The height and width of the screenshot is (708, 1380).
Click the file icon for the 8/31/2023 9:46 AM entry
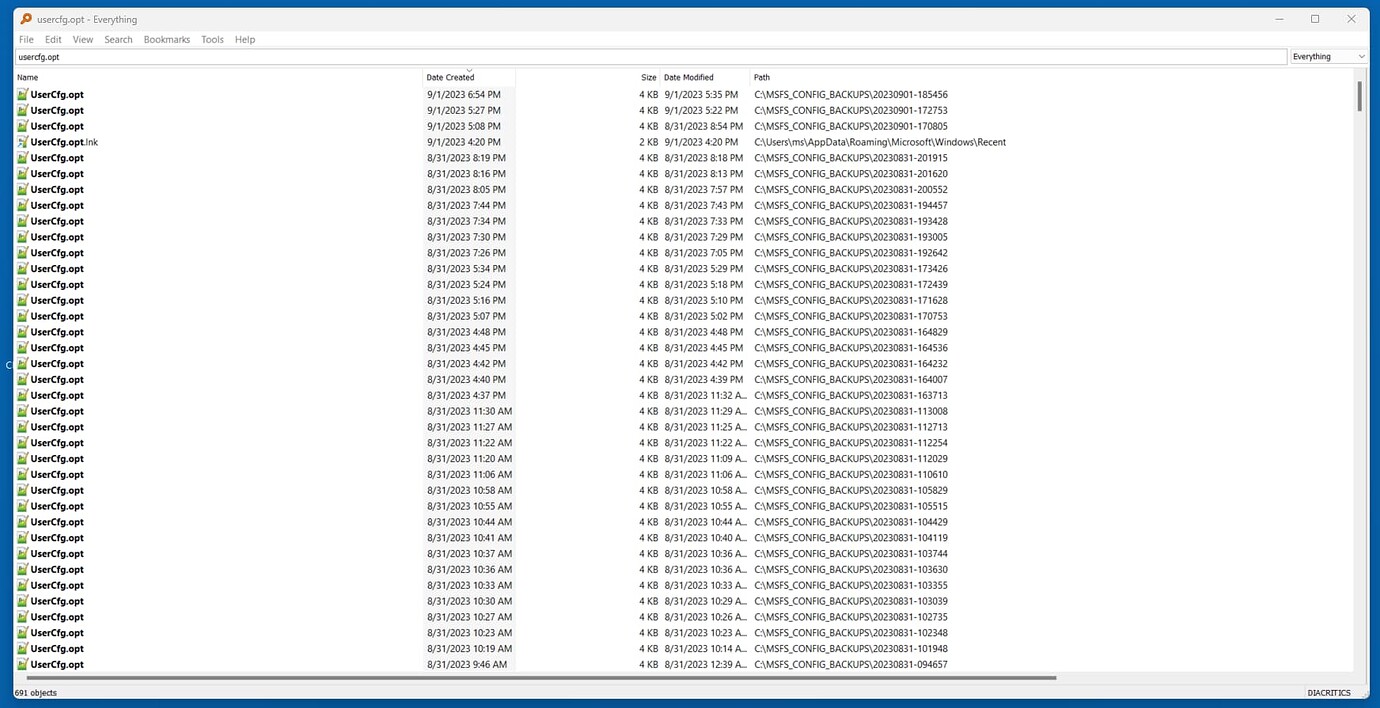23,664
